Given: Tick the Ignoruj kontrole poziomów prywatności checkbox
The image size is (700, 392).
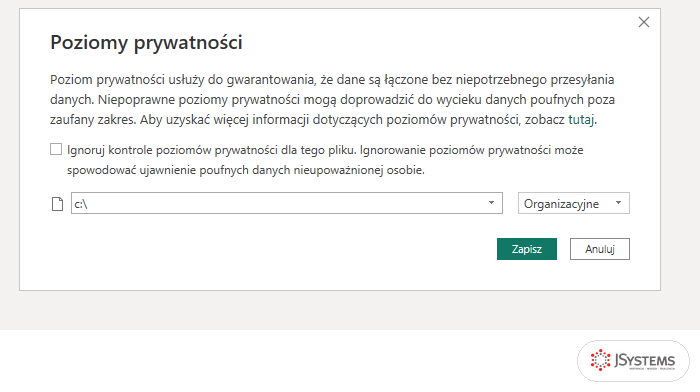Looking at the screenshot, I should tap(56, 149).
